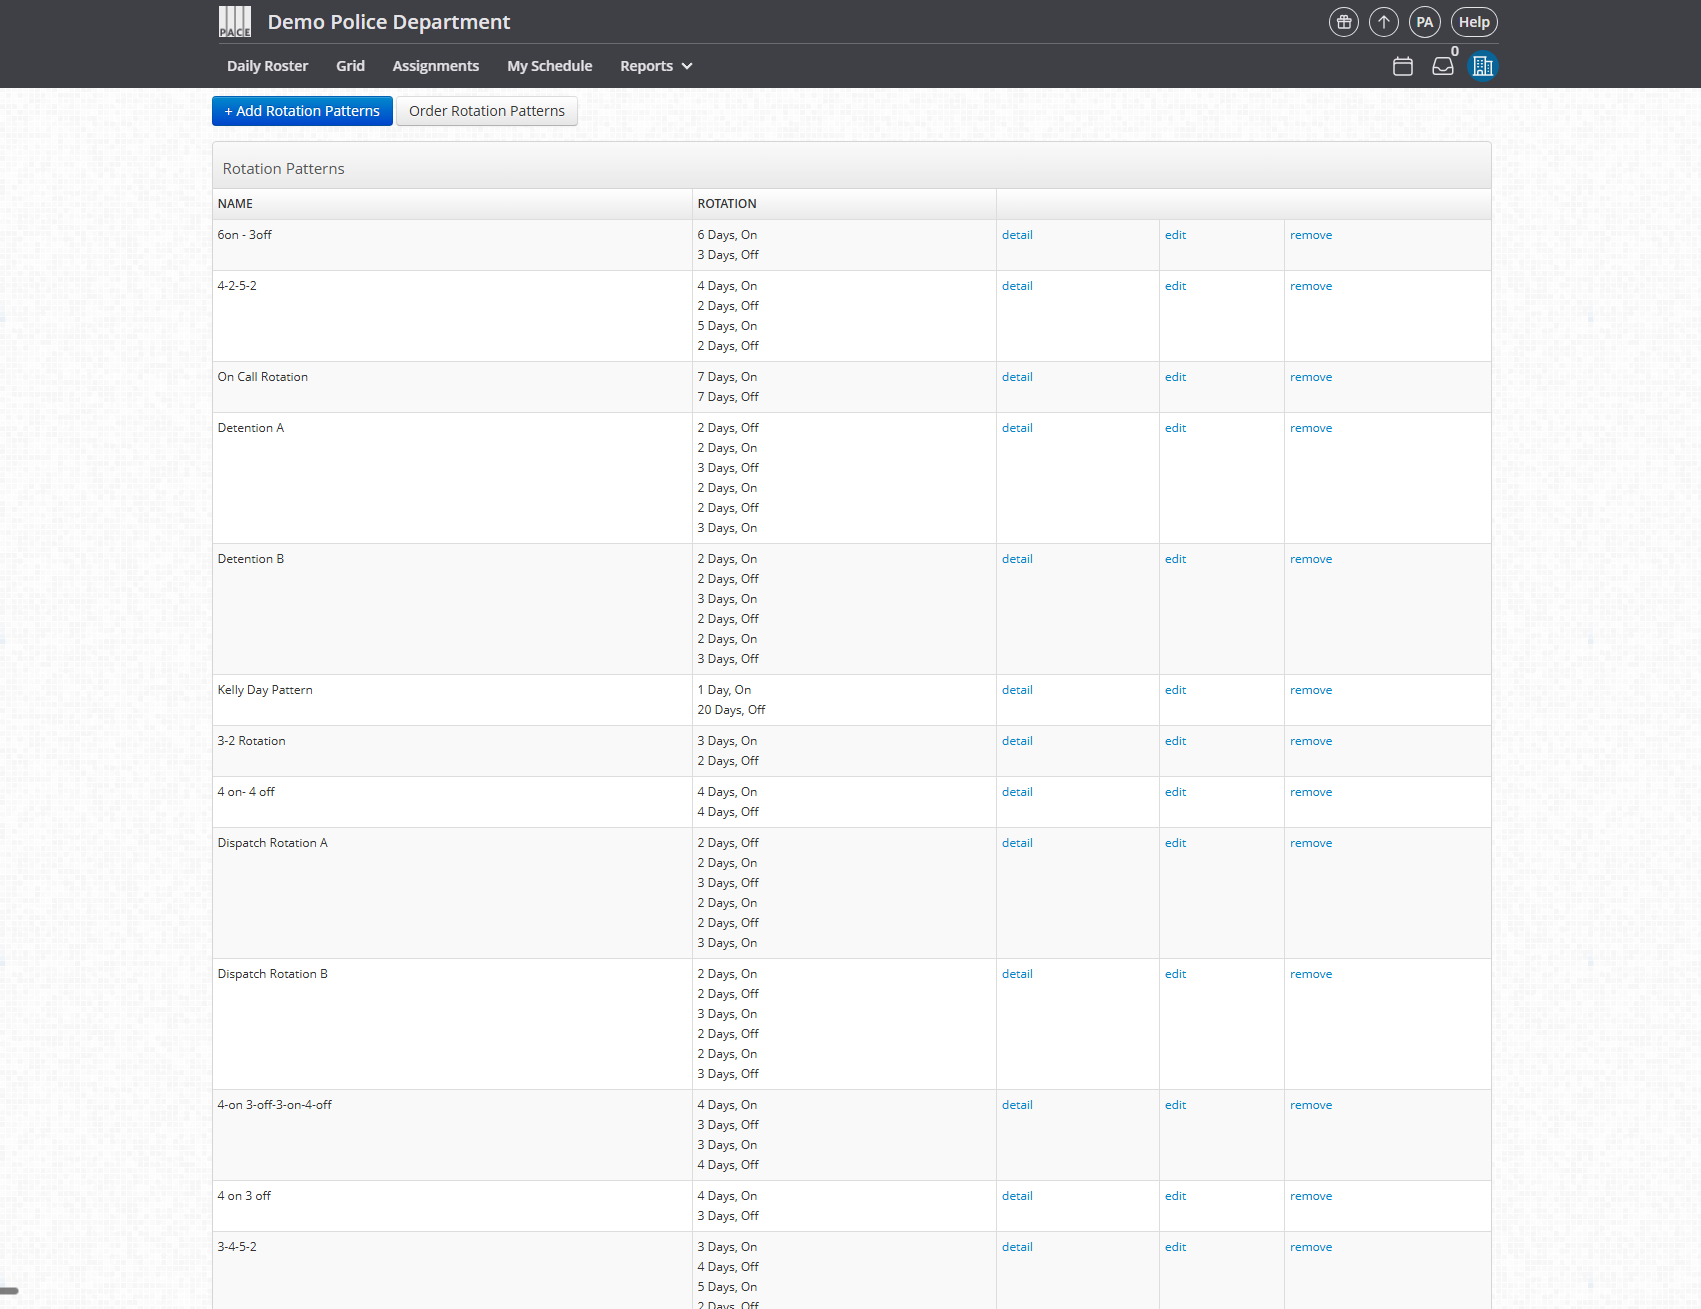Viewport: 1701px width, 1309px height.
Task: View detail for the 6on - 3off pattern
Action: coord(1017,235)
